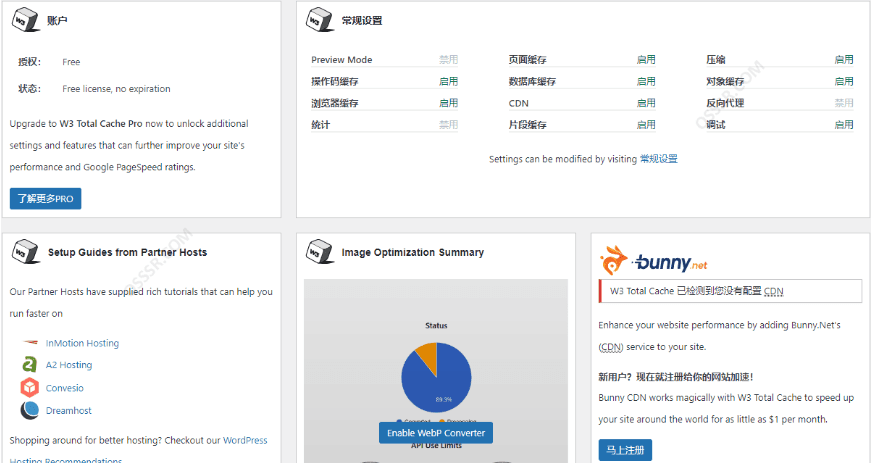Click the 页面缓存 启用 status

click(646, 60)
